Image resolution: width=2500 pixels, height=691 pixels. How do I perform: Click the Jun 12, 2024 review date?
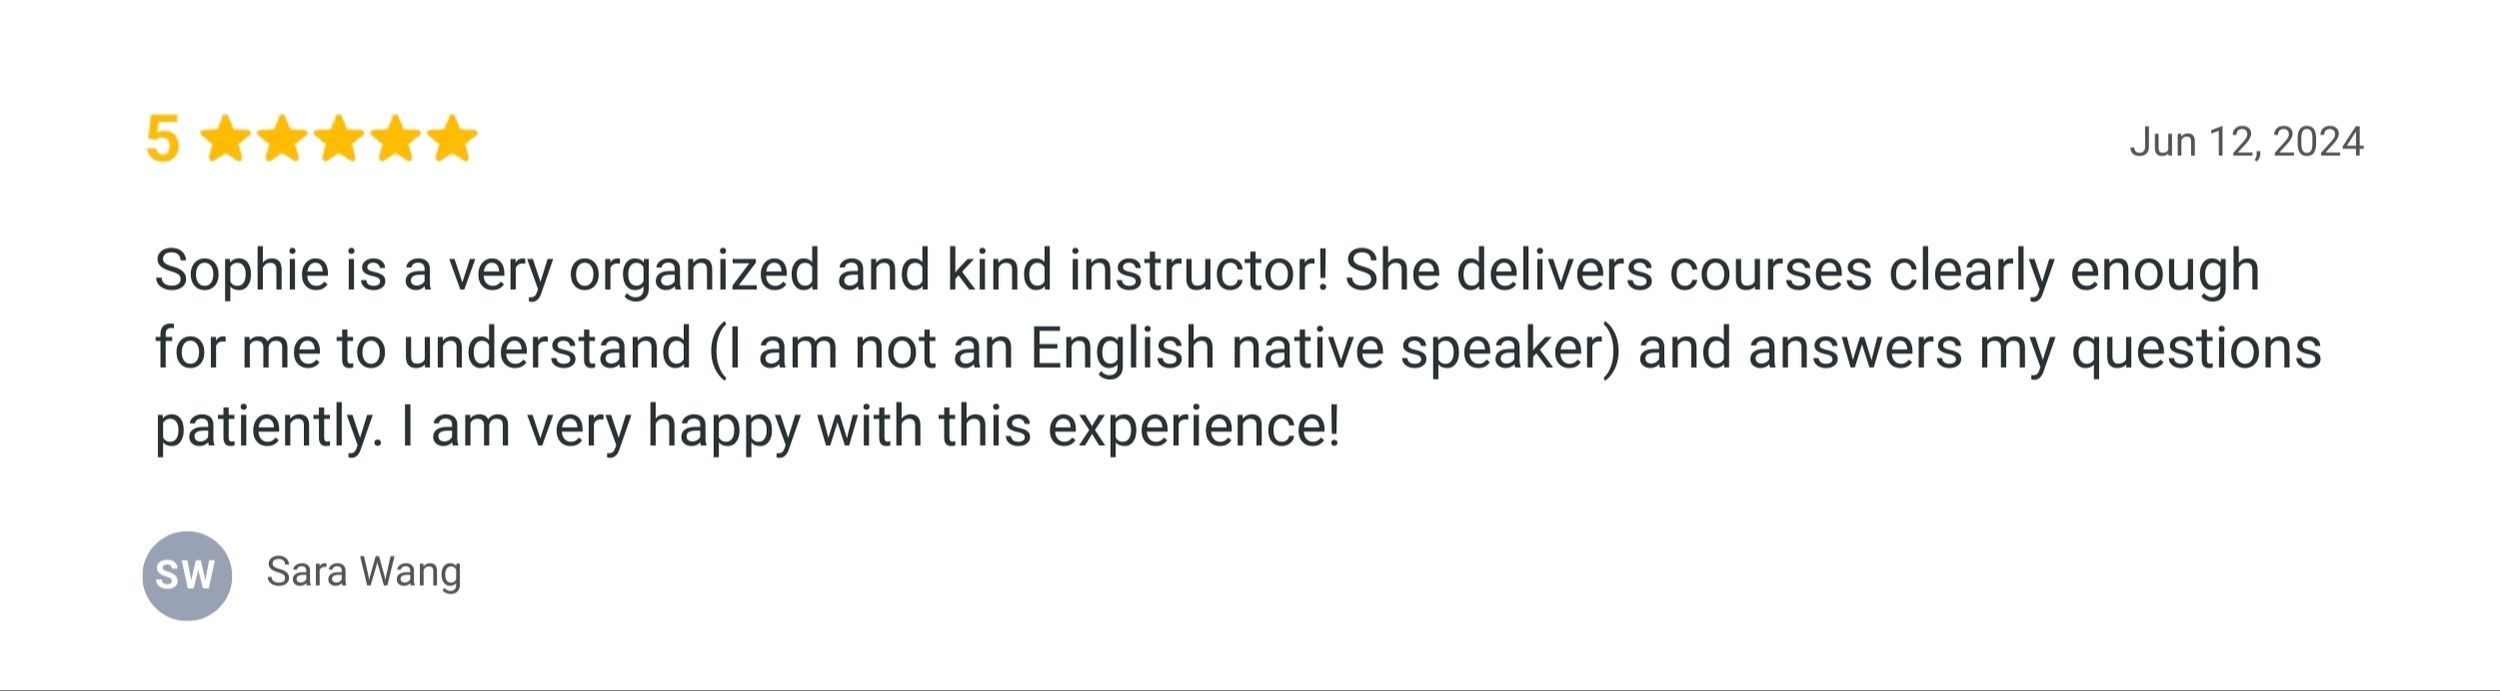click(x=2246, y=142)
